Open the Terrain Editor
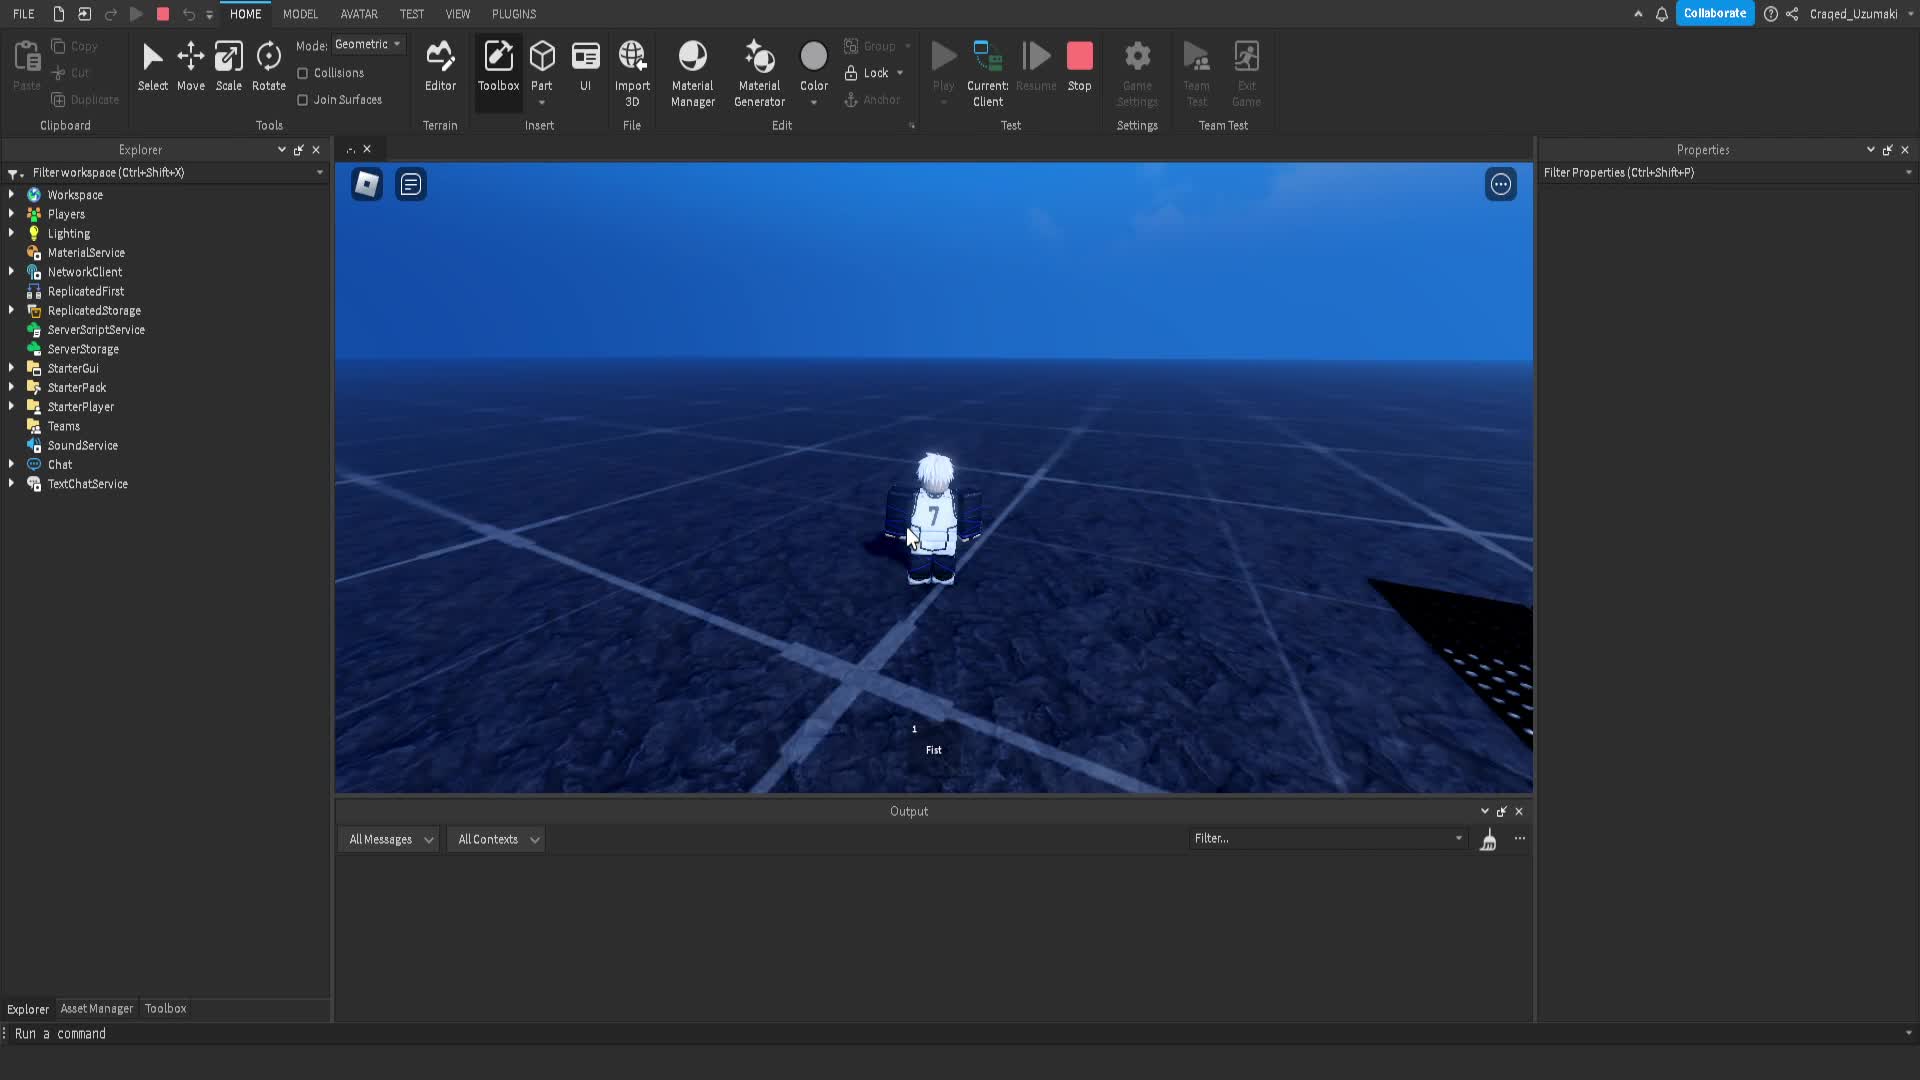The width and height of the screenshot is (1920, 1080). [440, 57]
